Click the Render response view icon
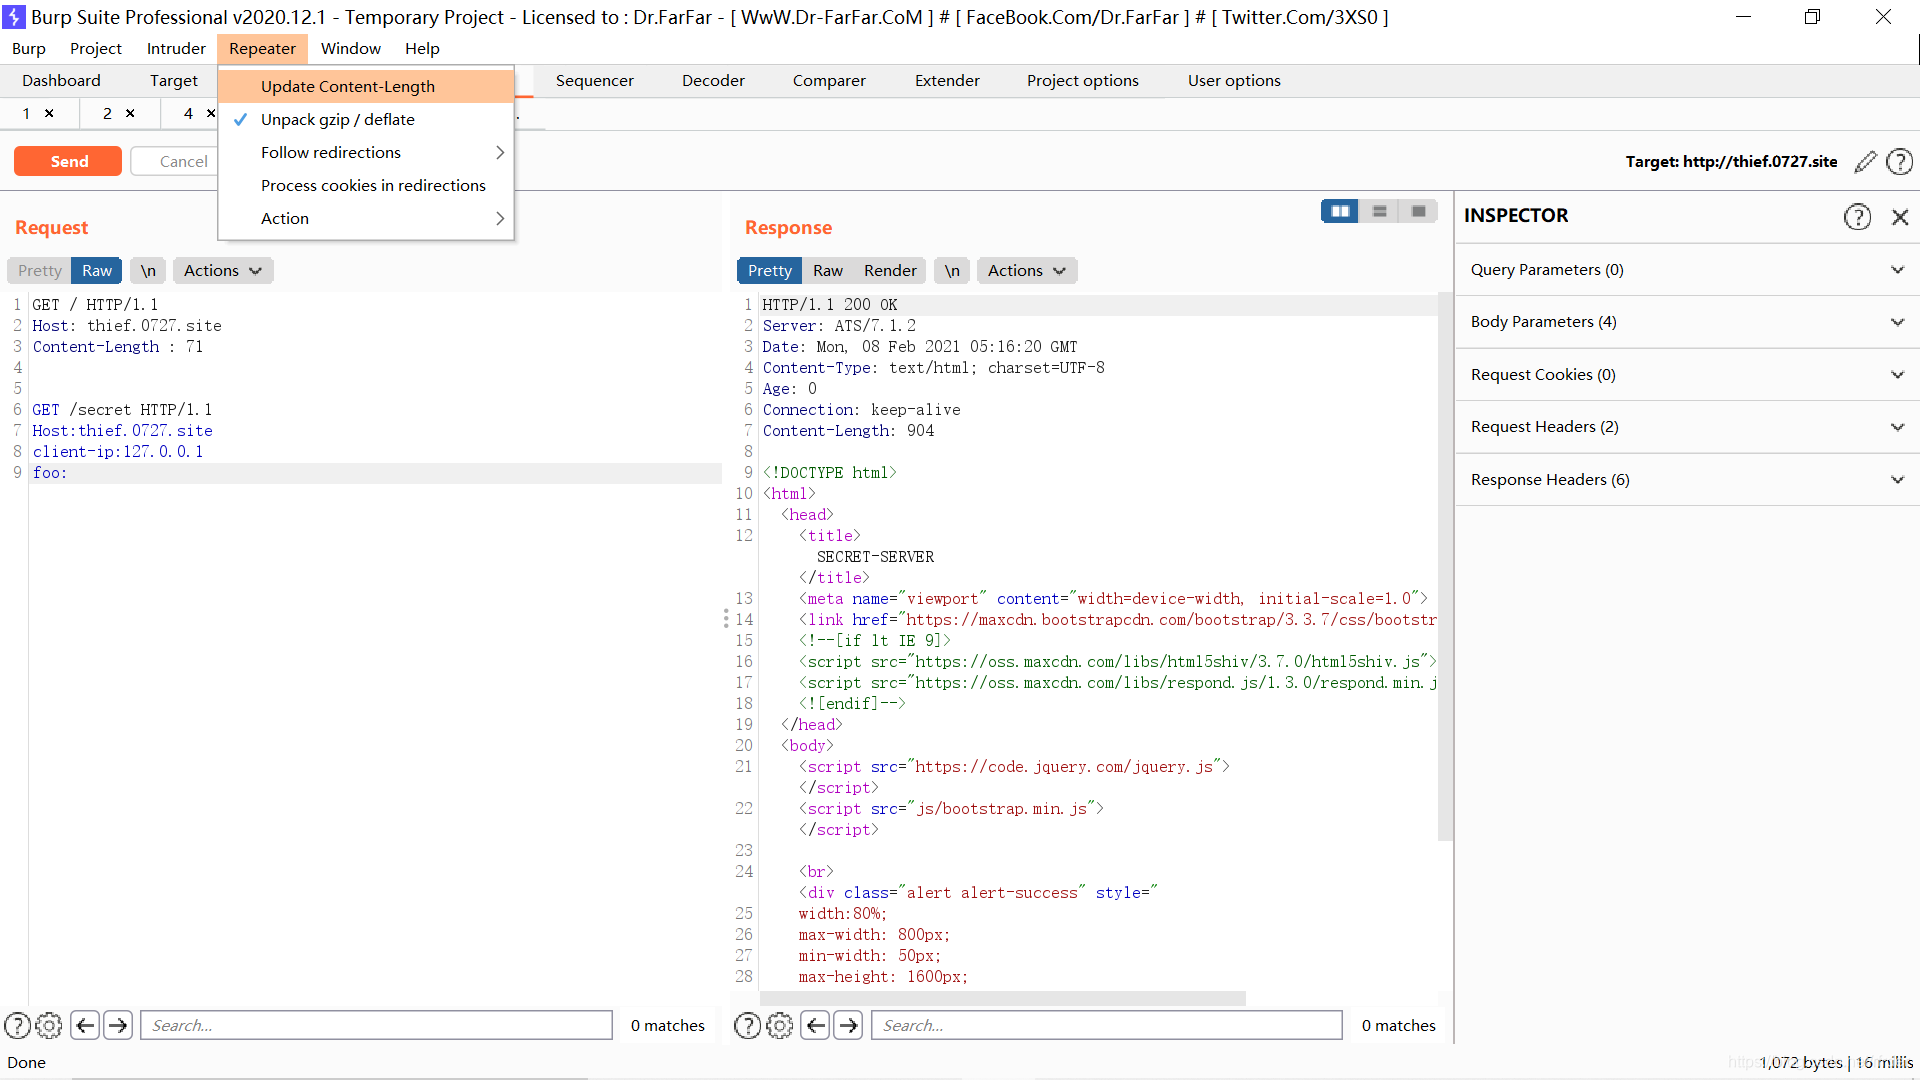The height and width of the screenshot is (1080, 1920). coord(890,270)
